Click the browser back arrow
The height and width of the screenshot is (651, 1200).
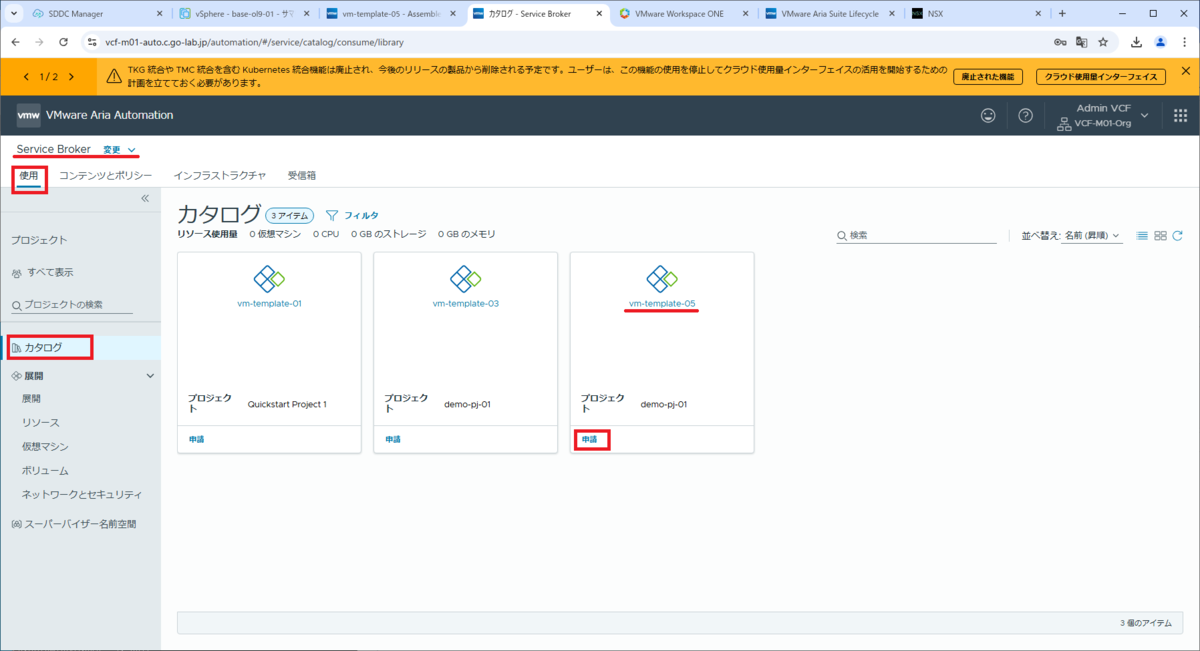[15, 42]
